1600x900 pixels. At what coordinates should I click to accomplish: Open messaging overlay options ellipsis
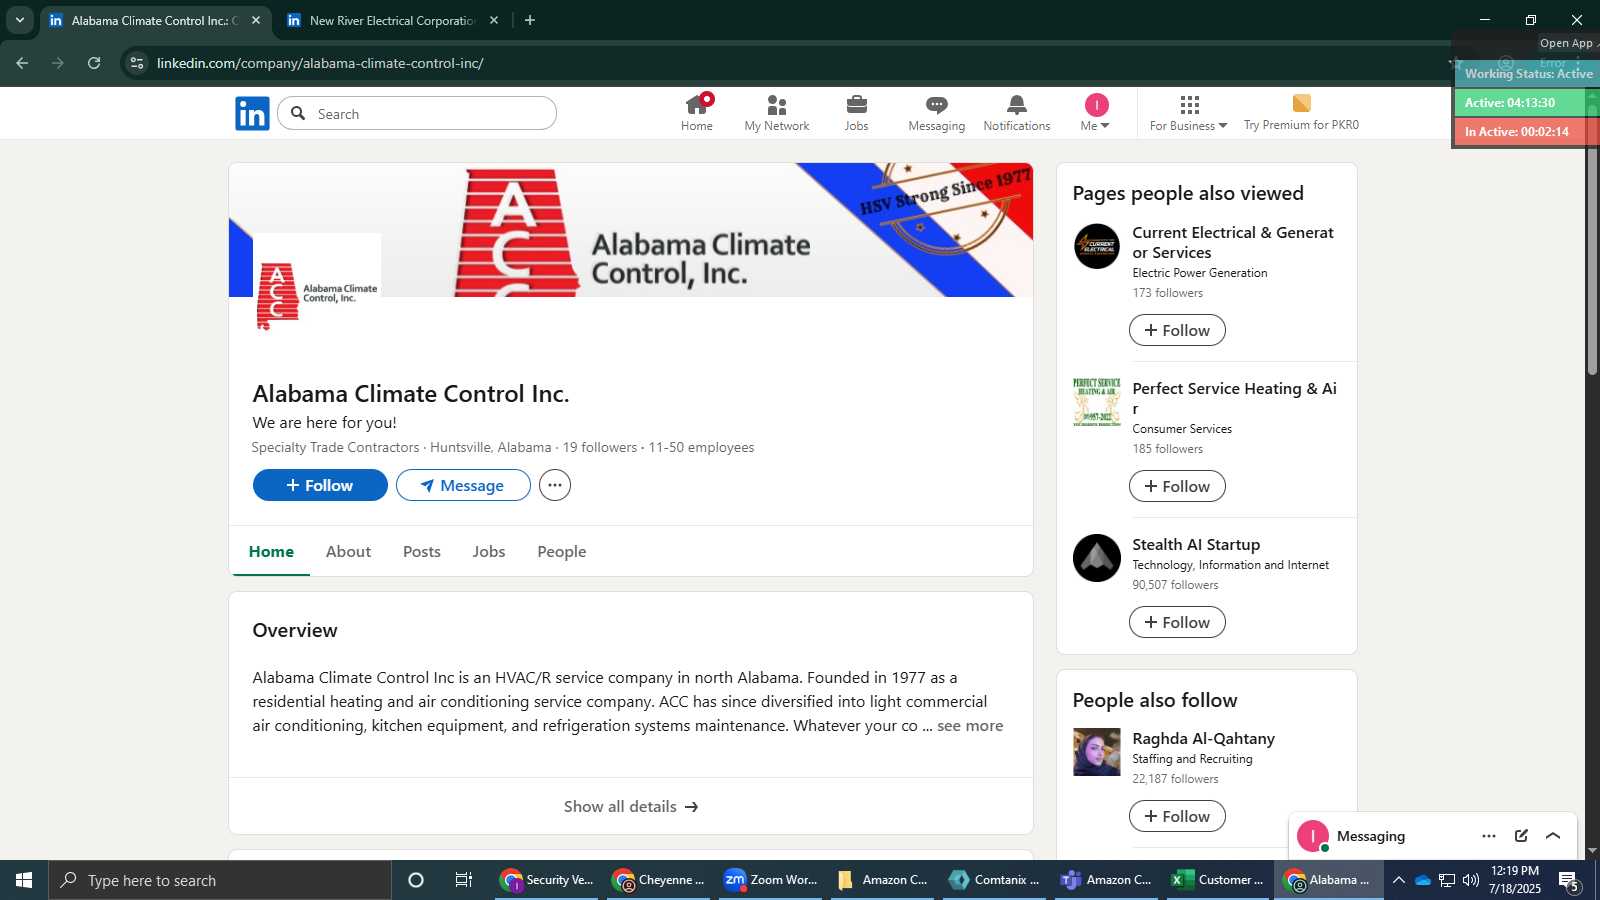(x=1489, y=836)
